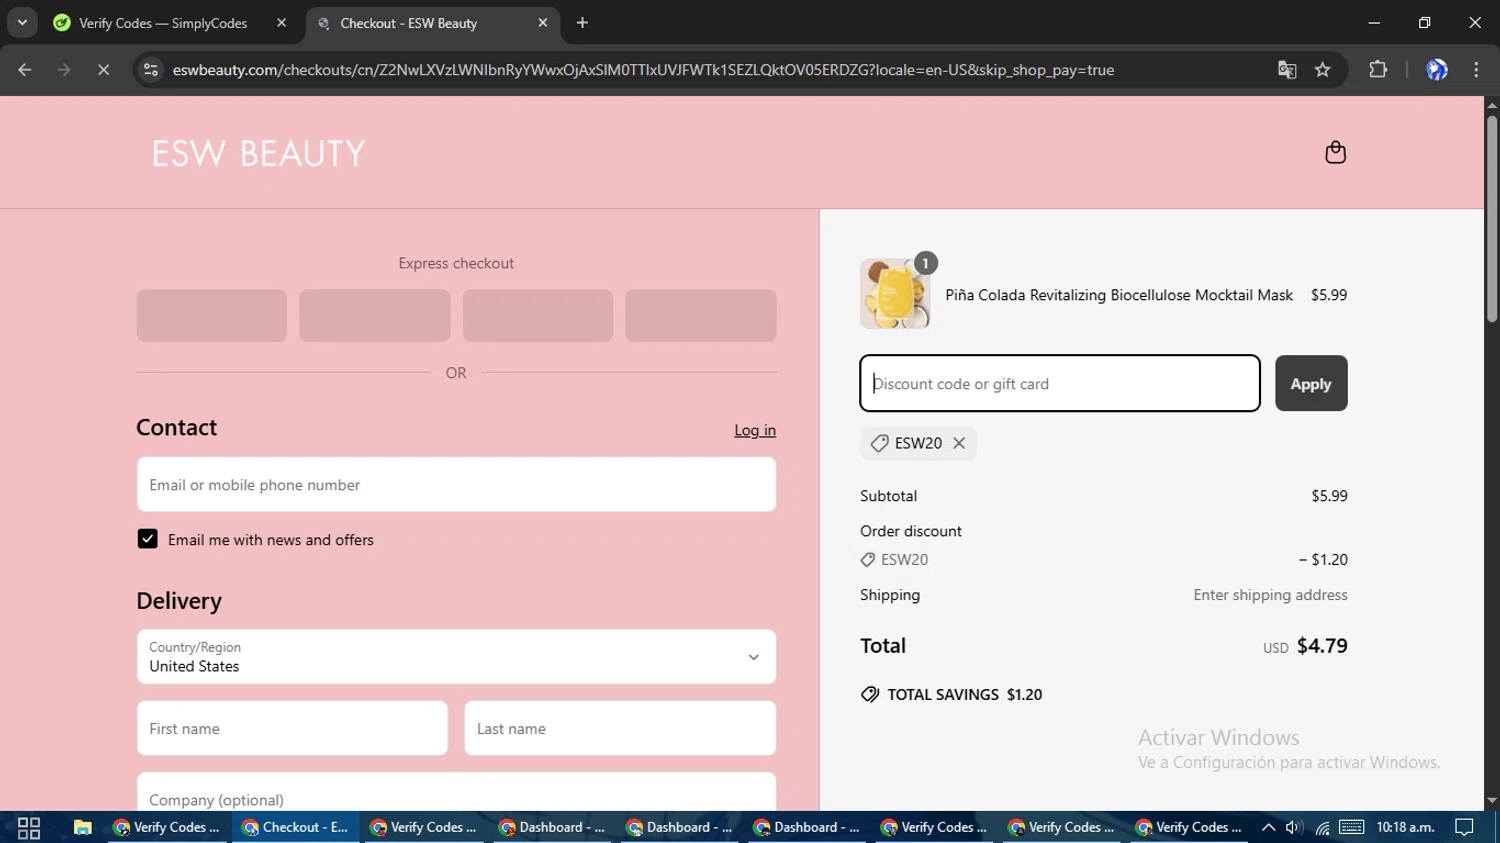Open the volume control in system tray
The height and width of the screenshot is (843, 1500).
tap(1294, 828)
